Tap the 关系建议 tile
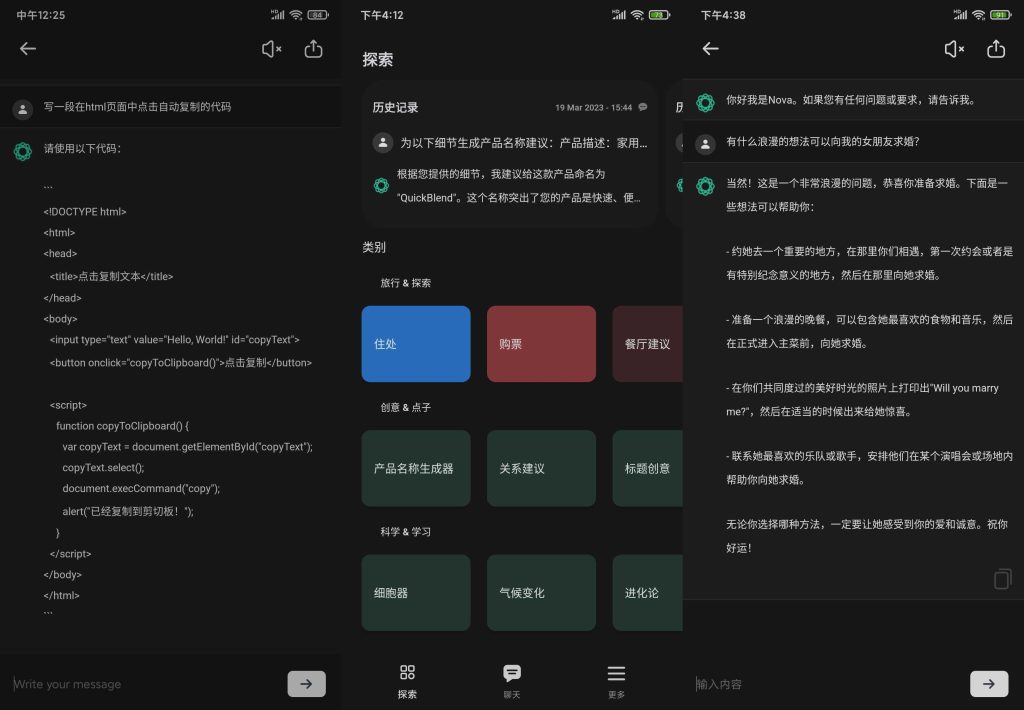Image resolution: width=1024 pixels, height=710 pixels. pos(541,468)
